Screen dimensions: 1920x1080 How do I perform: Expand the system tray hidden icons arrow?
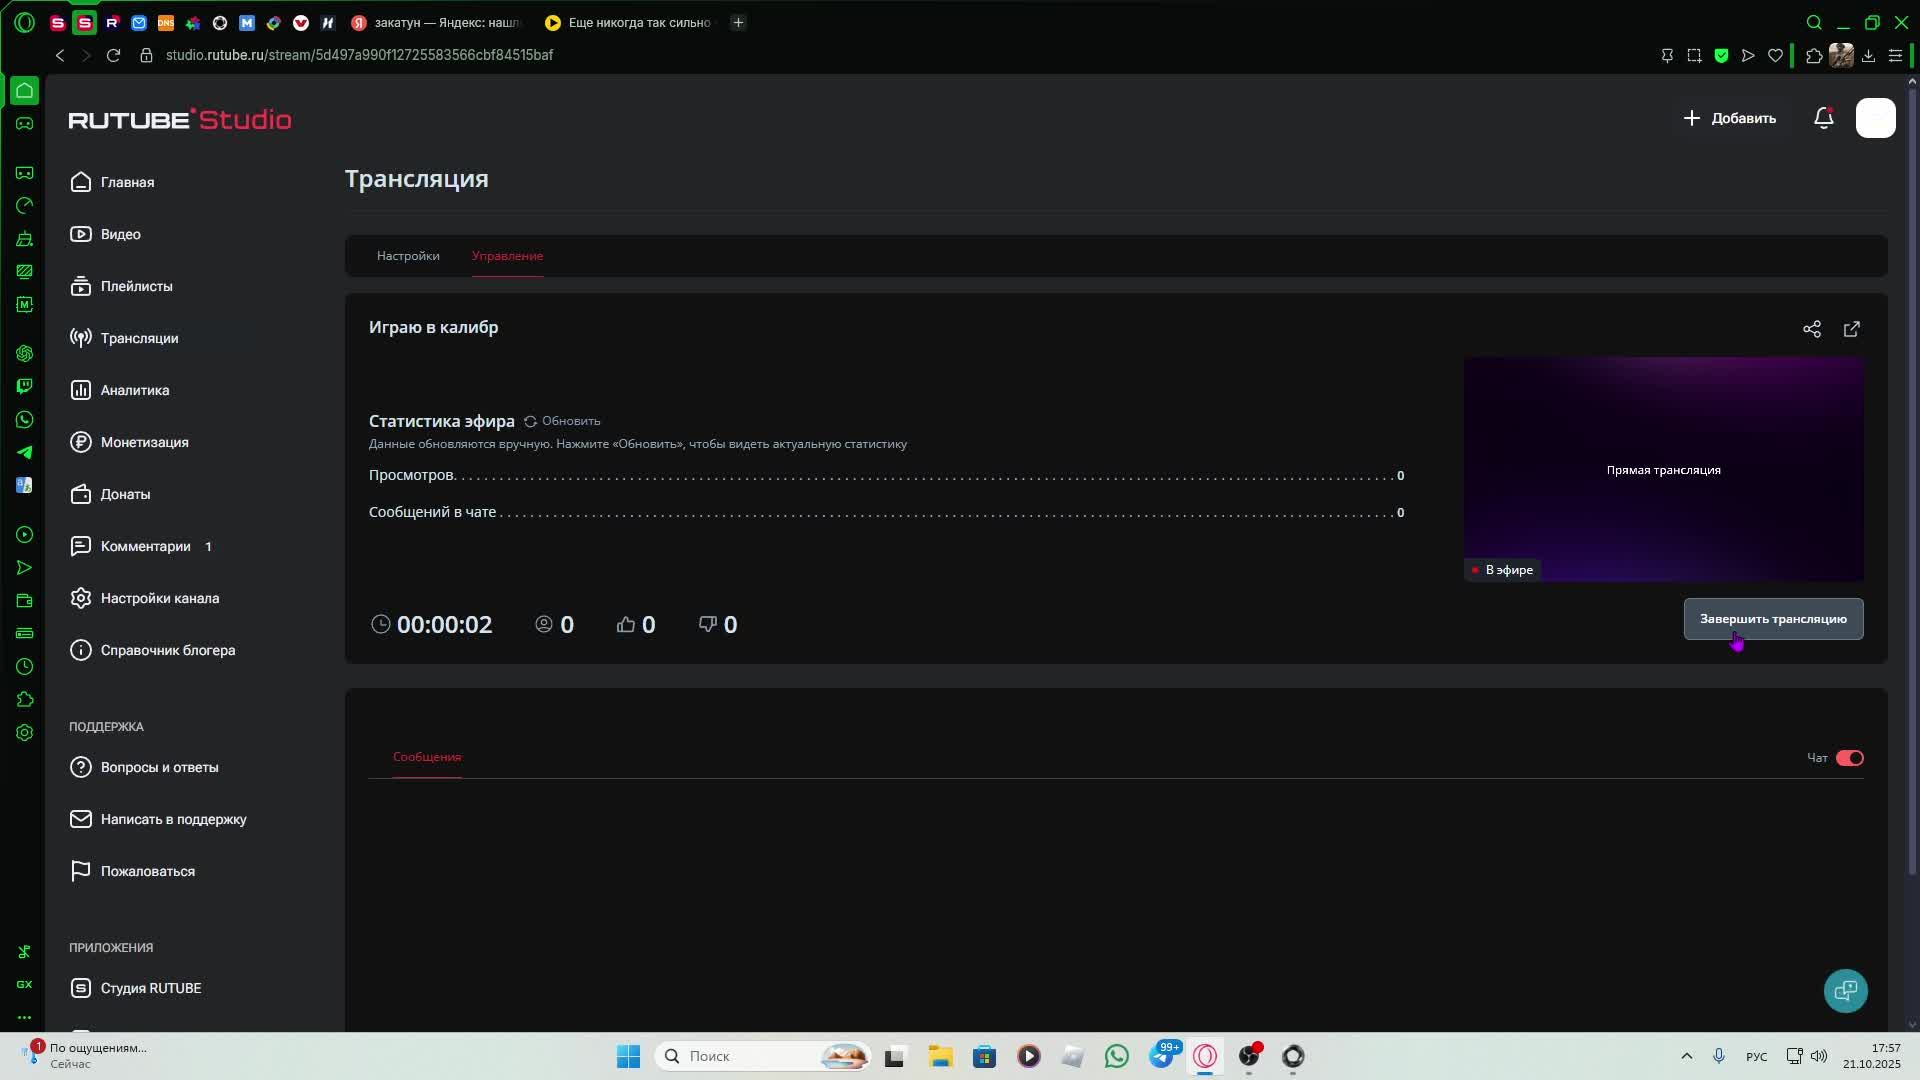tap(1686, 1056)
